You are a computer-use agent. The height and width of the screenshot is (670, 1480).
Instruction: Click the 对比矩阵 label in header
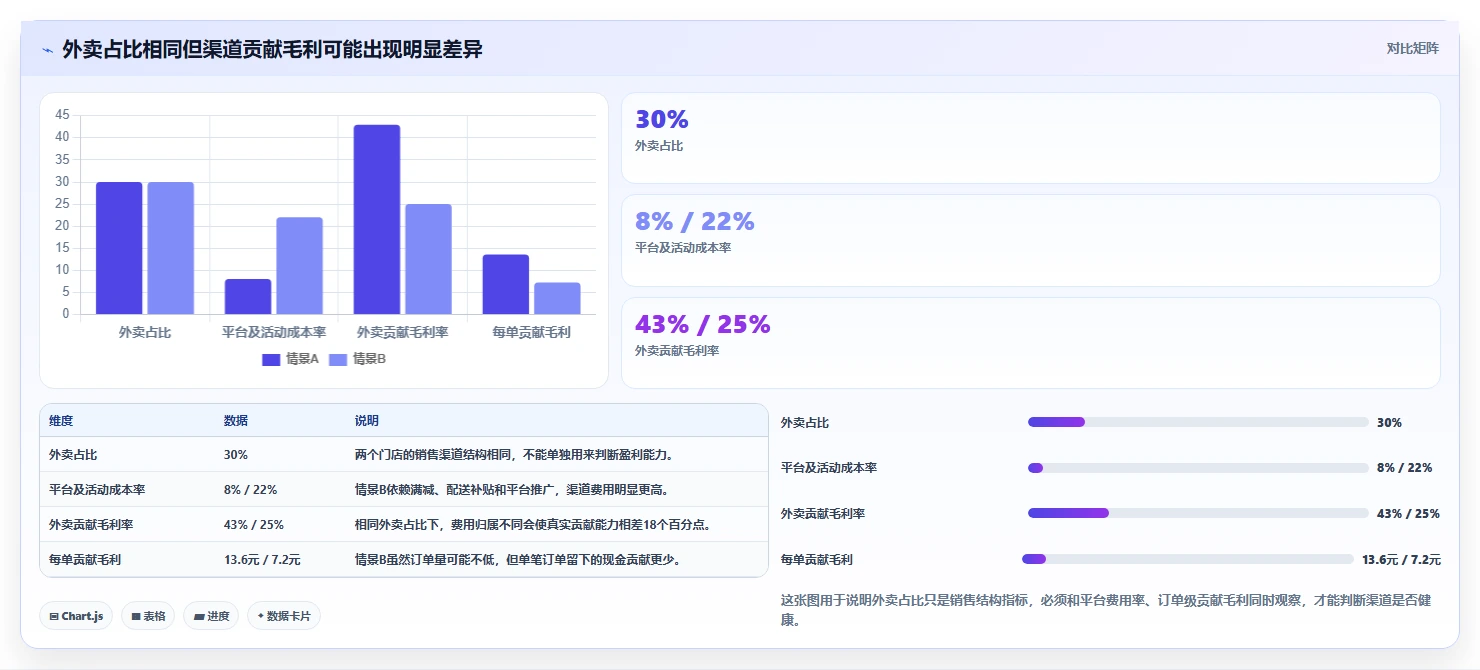coord(1413,48)
